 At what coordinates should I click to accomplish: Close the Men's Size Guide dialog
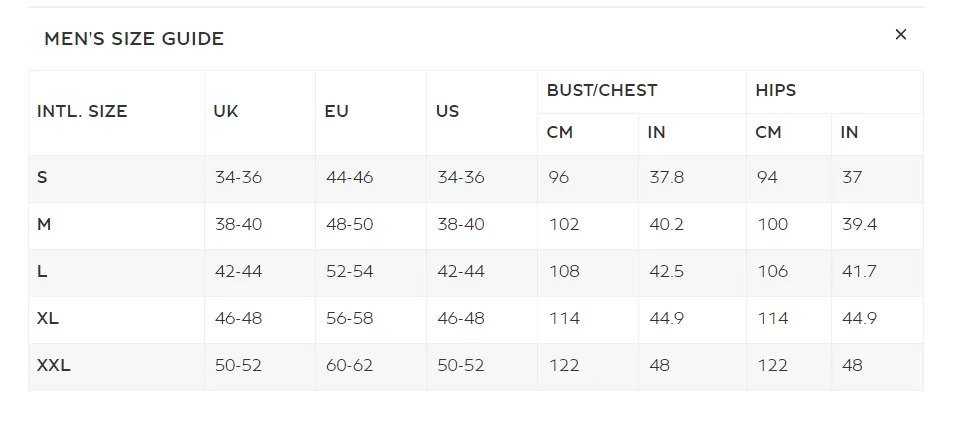900,34
